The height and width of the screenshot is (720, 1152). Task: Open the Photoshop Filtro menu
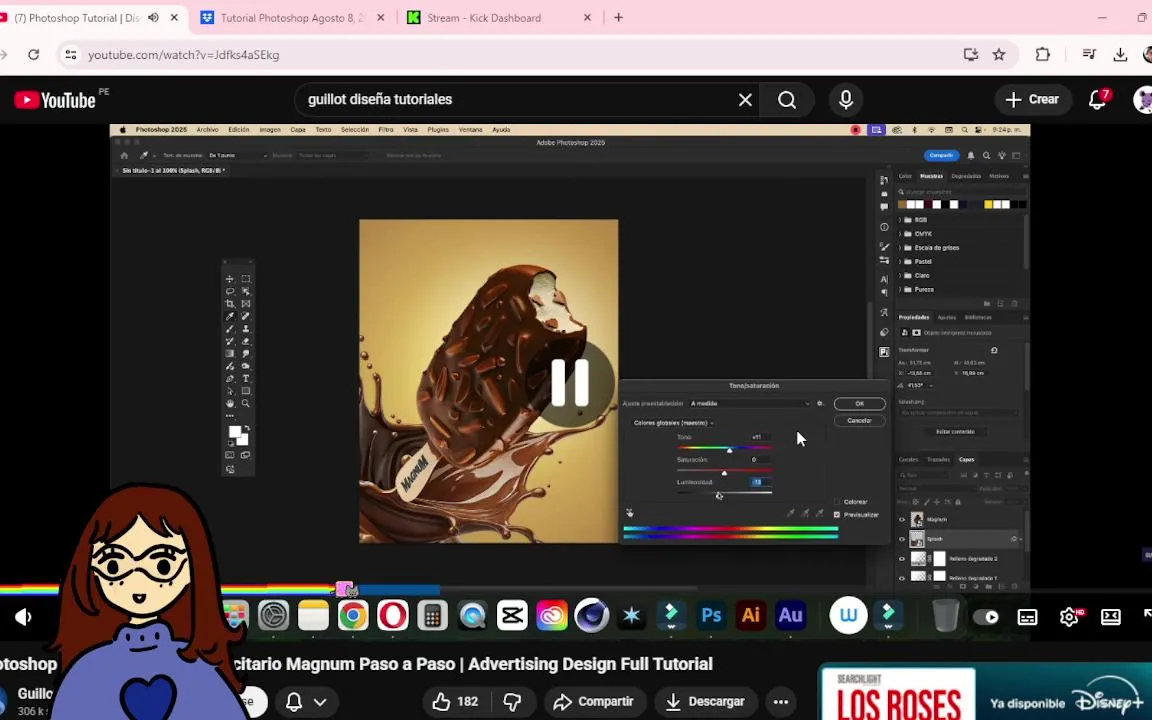click(x=386, y=130)
